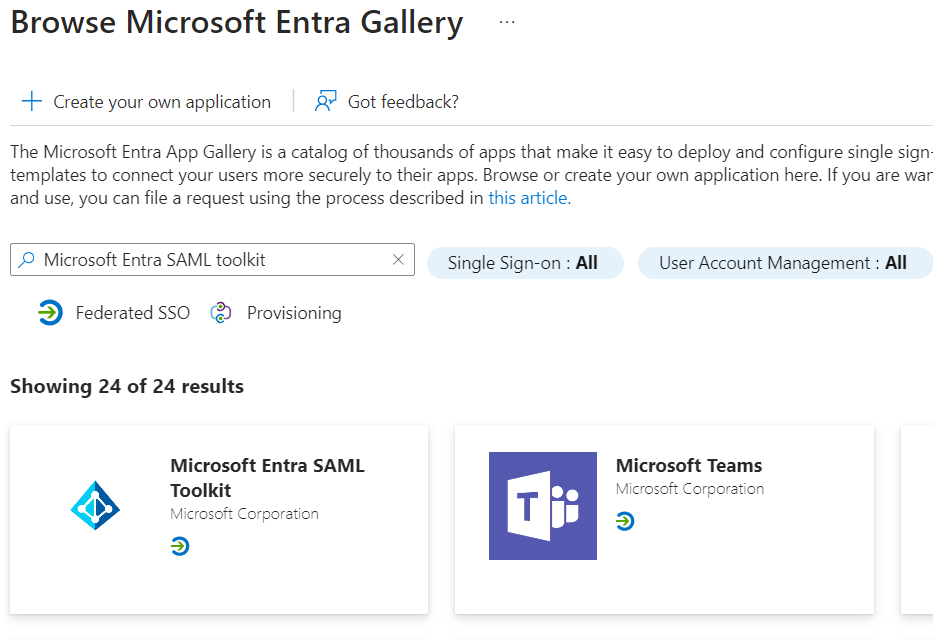Open the Got feedback? link
The image size is (933, 640).
(387, 102)
